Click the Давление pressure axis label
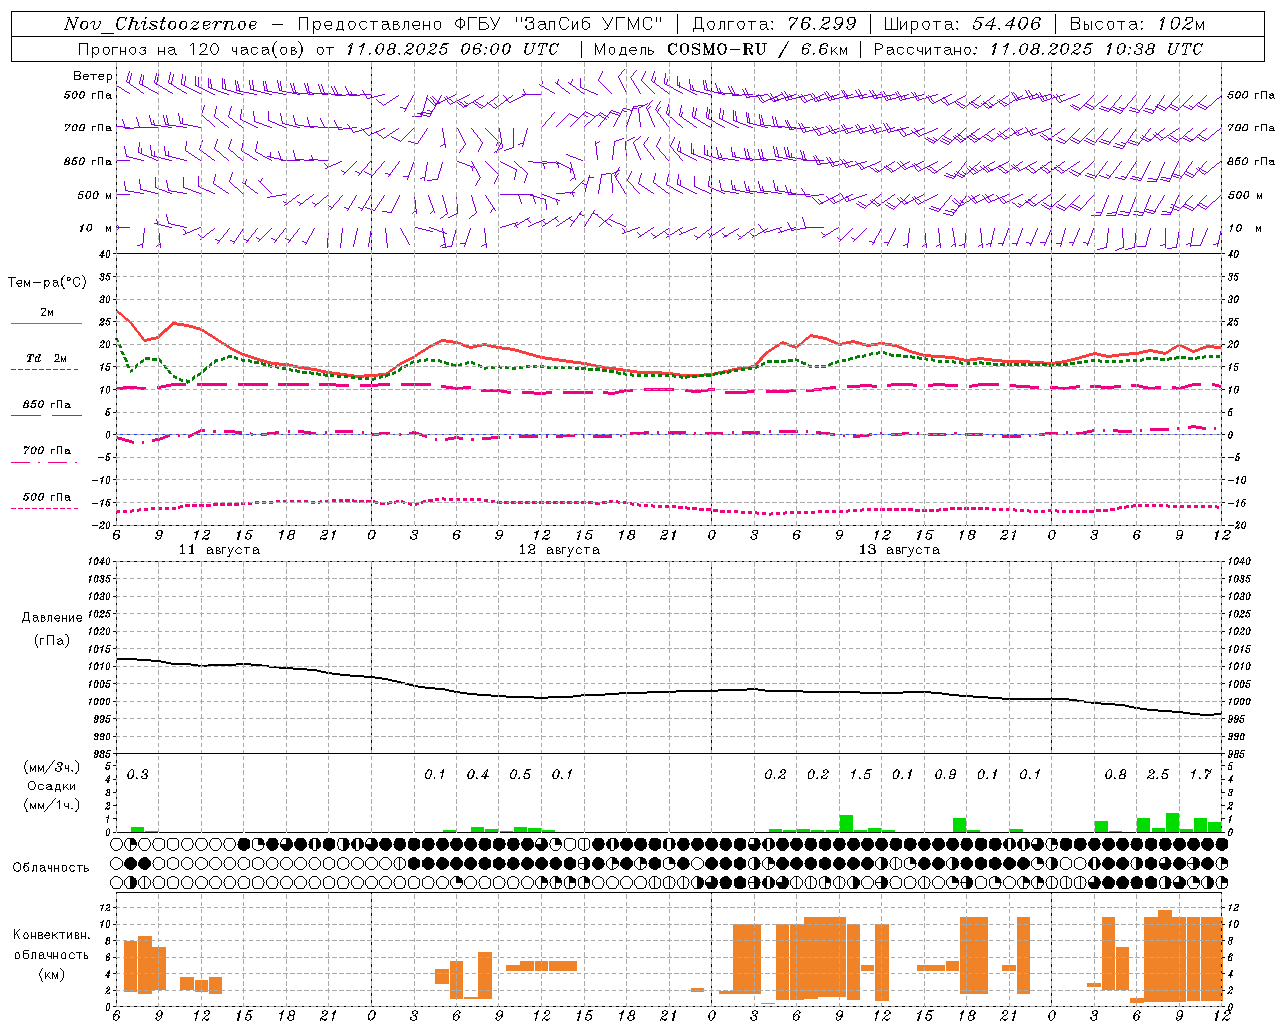 [x=52, y=618]
